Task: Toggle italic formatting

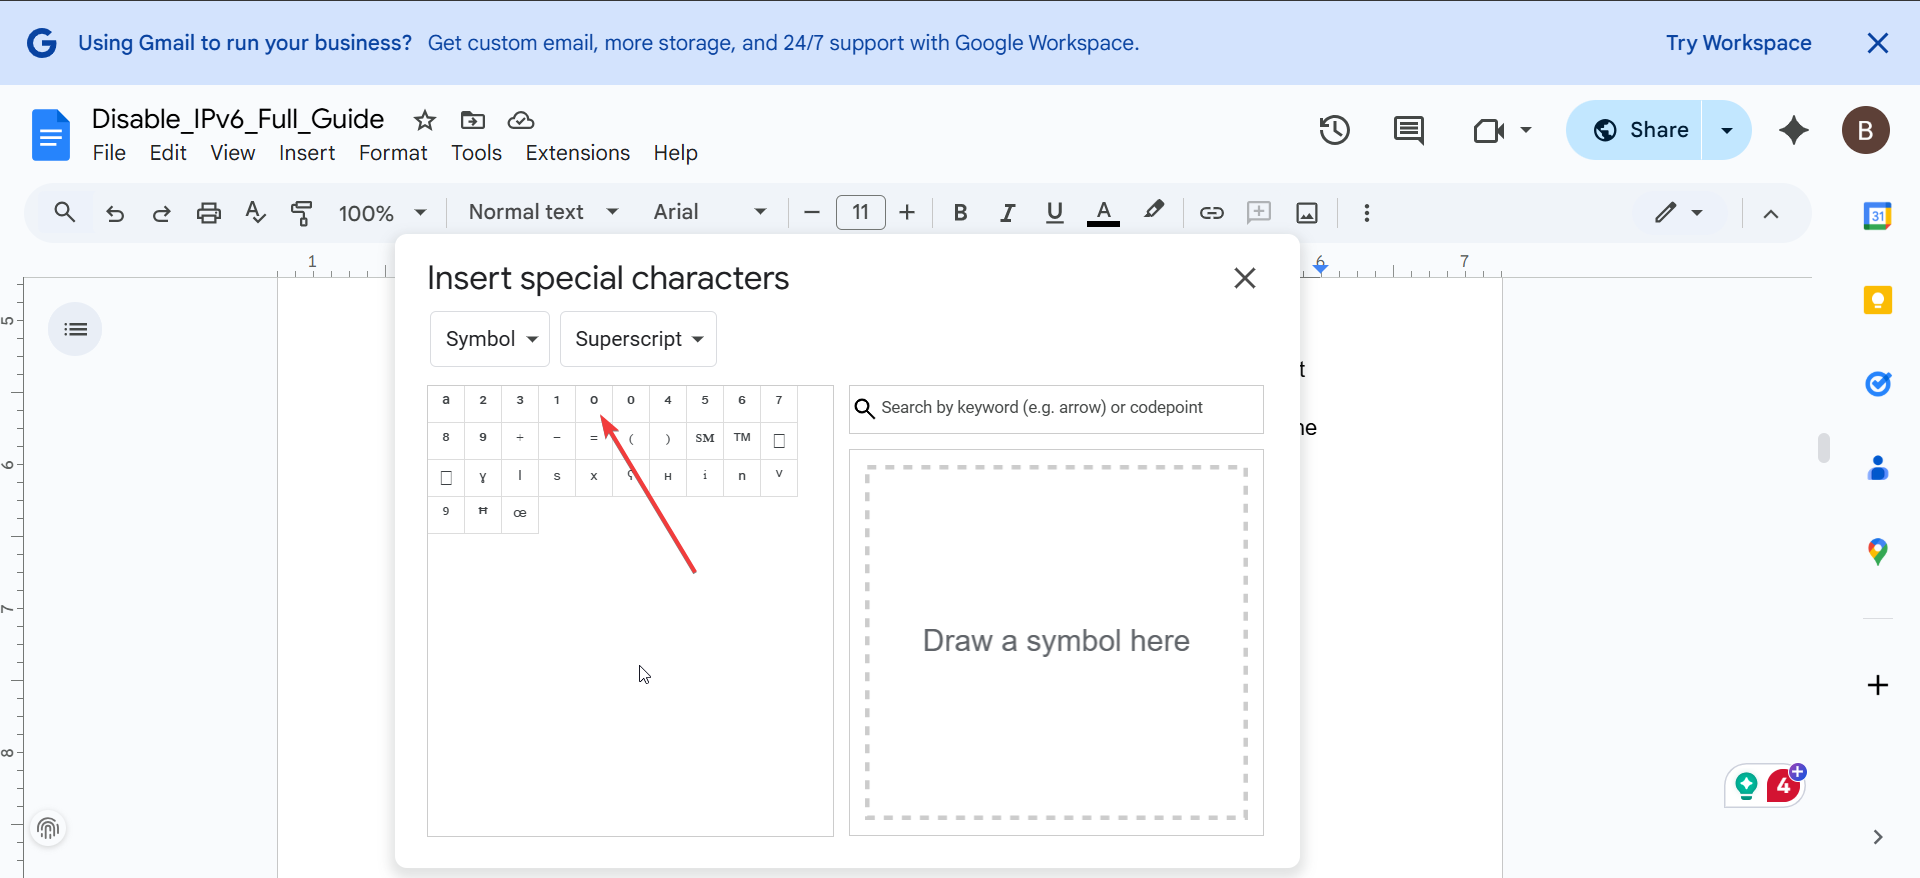Action: pos(1007,212)
